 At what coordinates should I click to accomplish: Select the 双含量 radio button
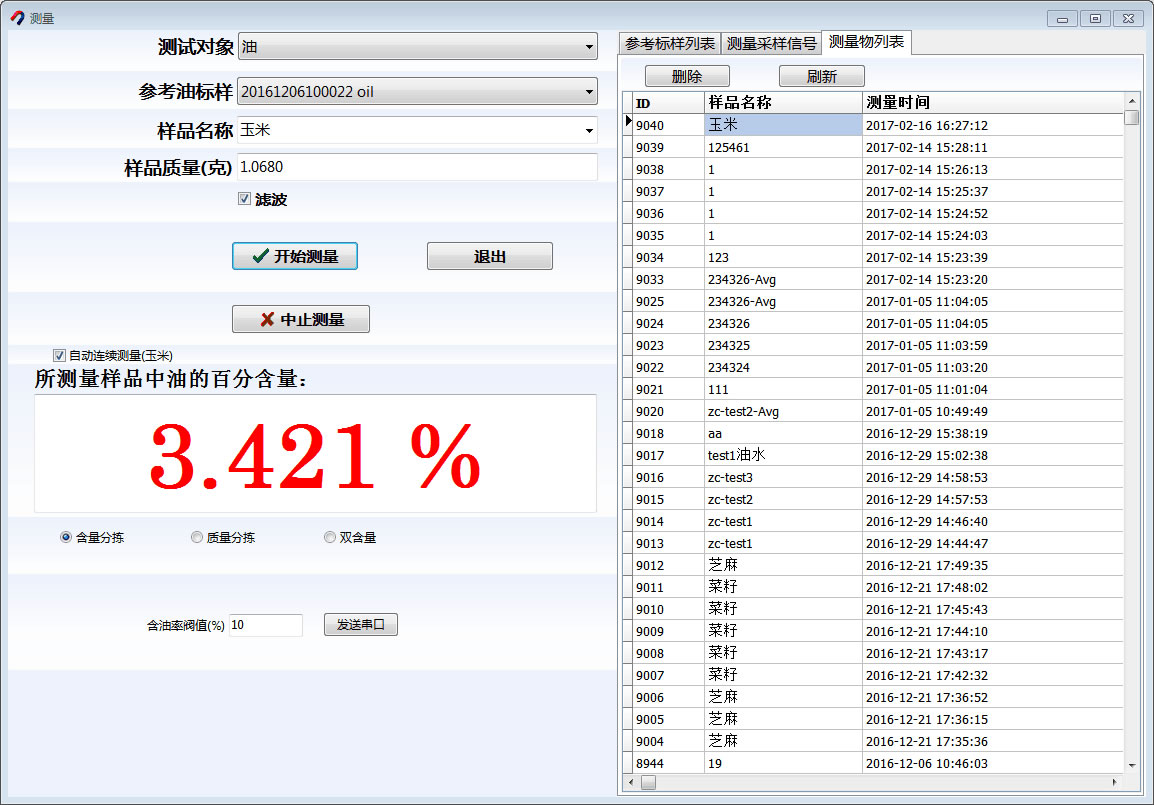click(329, 537)
